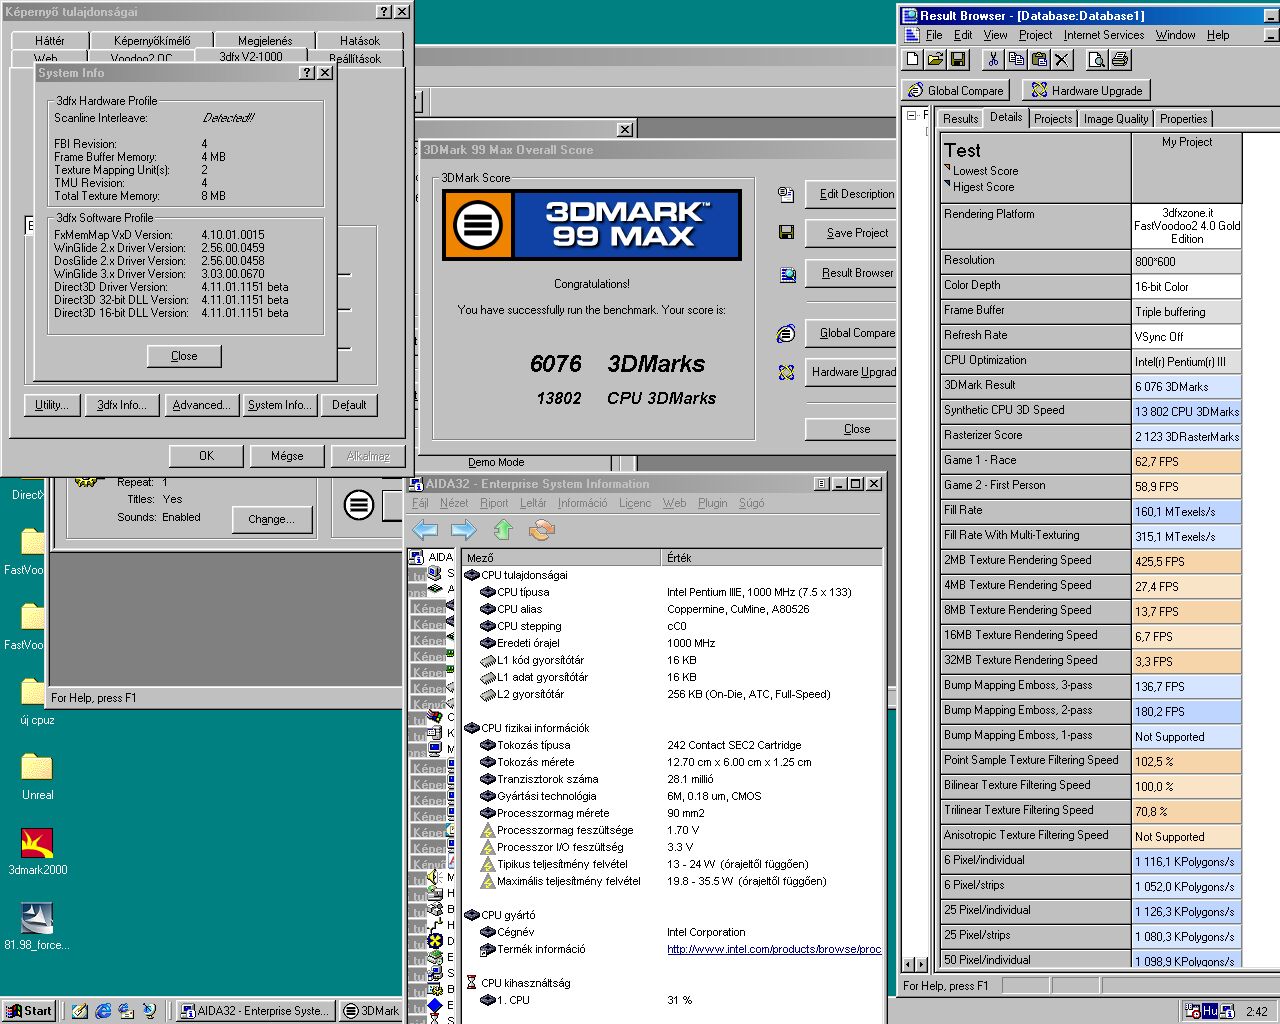
Task: Switch to Properties tab in Result Browser
Action: coord(1184,119)
